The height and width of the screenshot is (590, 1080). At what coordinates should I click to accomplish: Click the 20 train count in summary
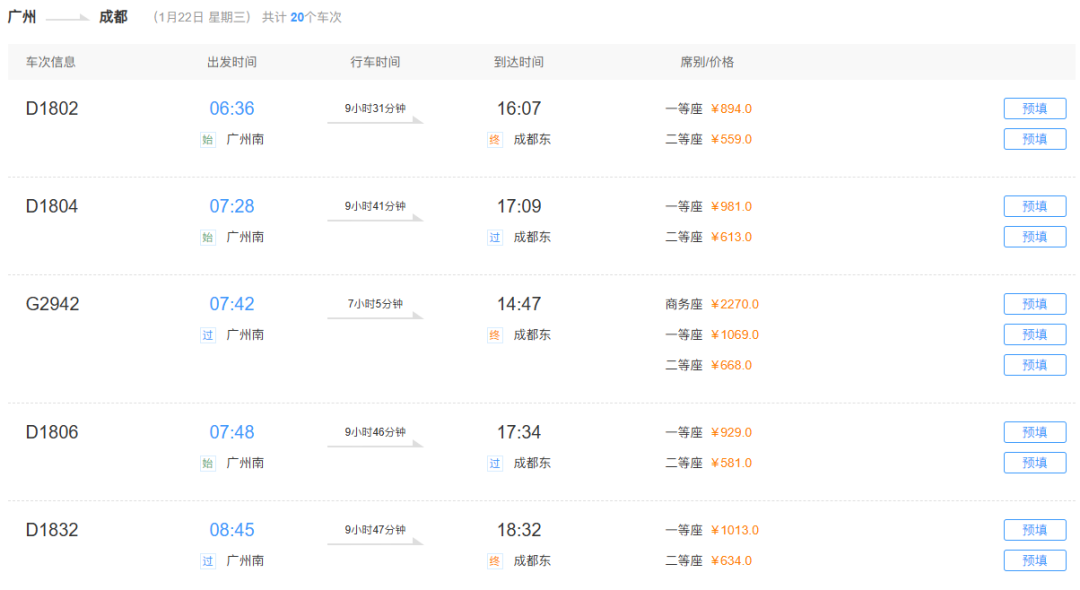[x=297, y=18]
